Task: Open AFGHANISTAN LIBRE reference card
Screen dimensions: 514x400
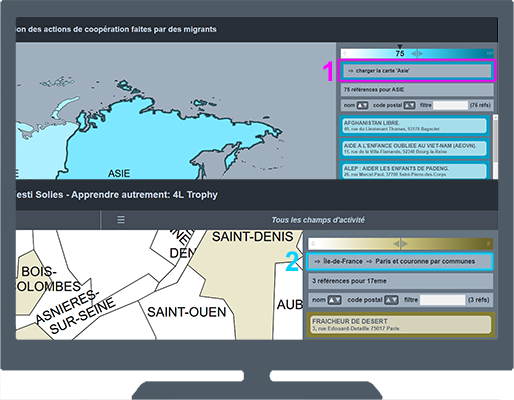Action: point(415,126)
